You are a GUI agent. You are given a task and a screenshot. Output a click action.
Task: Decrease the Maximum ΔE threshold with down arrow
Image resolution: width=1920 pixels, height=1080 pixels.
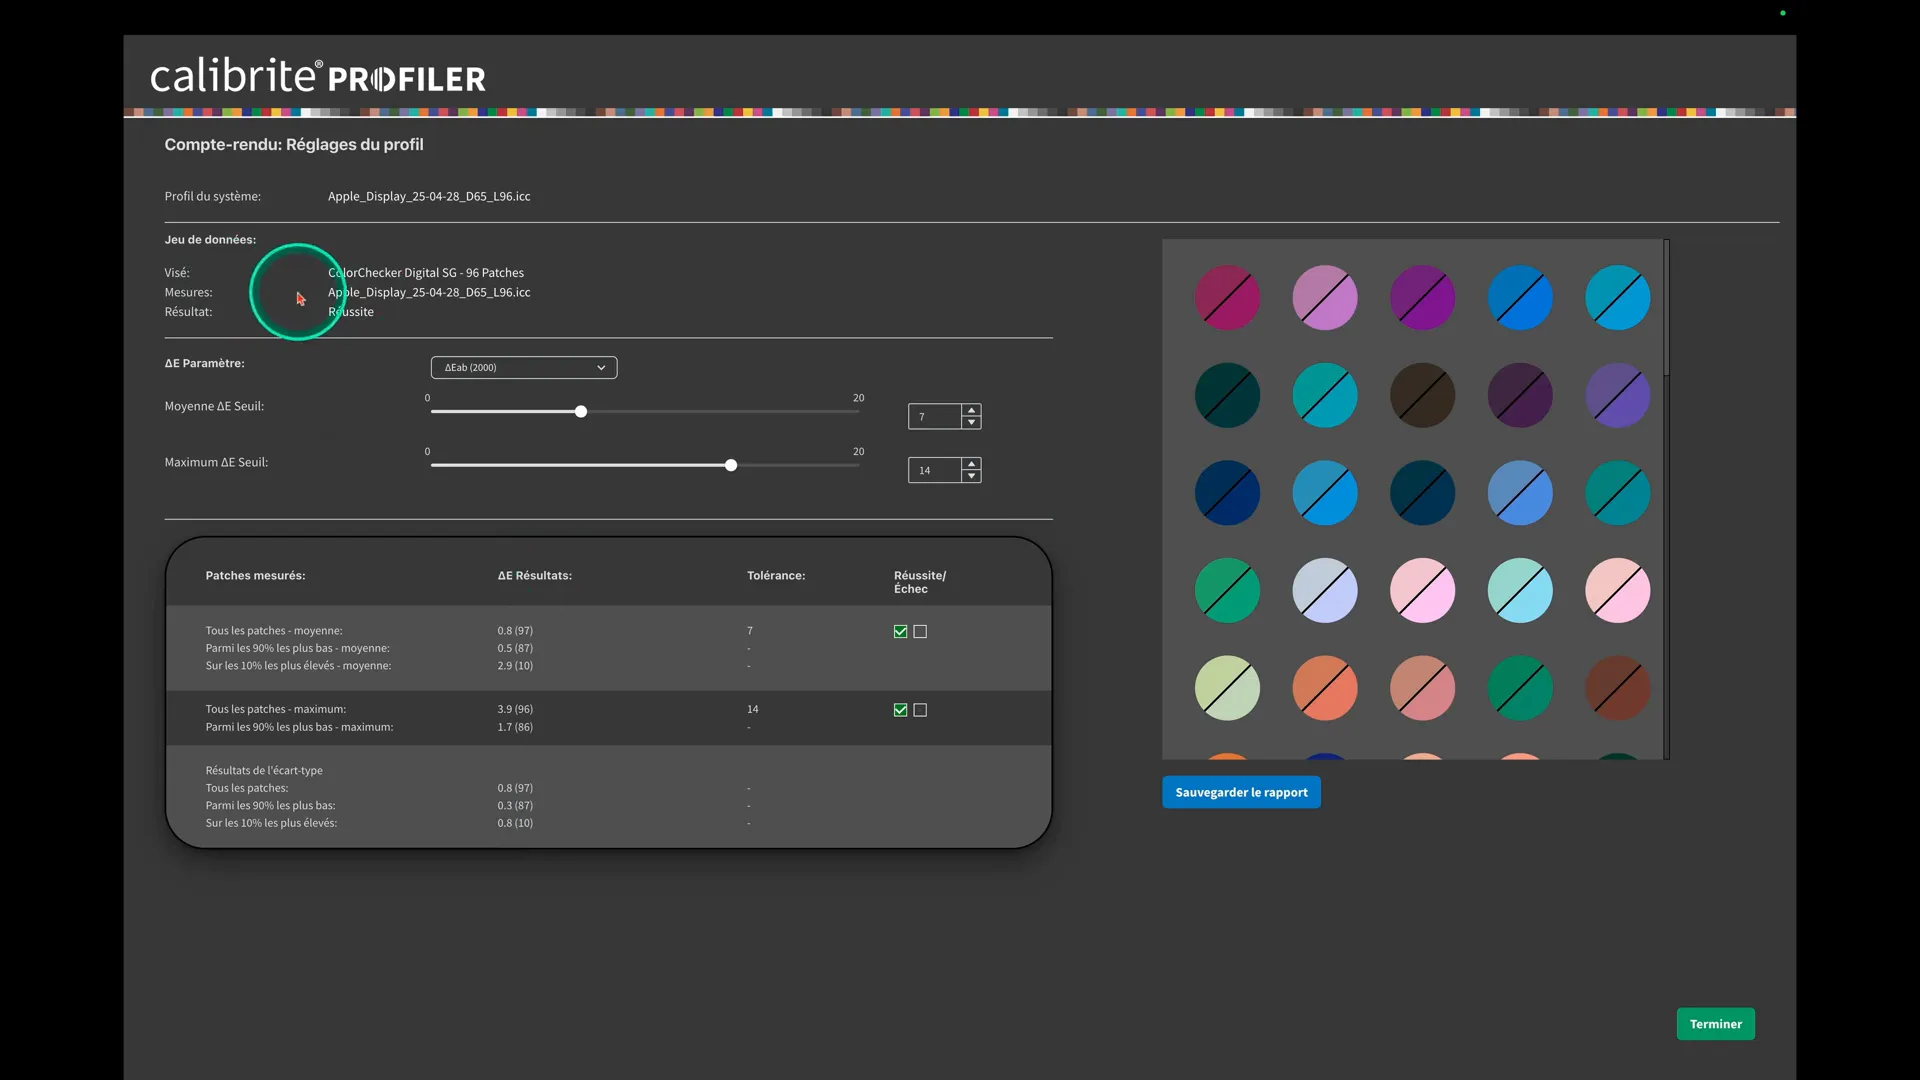pyautogui.click(x=971, y=477)
